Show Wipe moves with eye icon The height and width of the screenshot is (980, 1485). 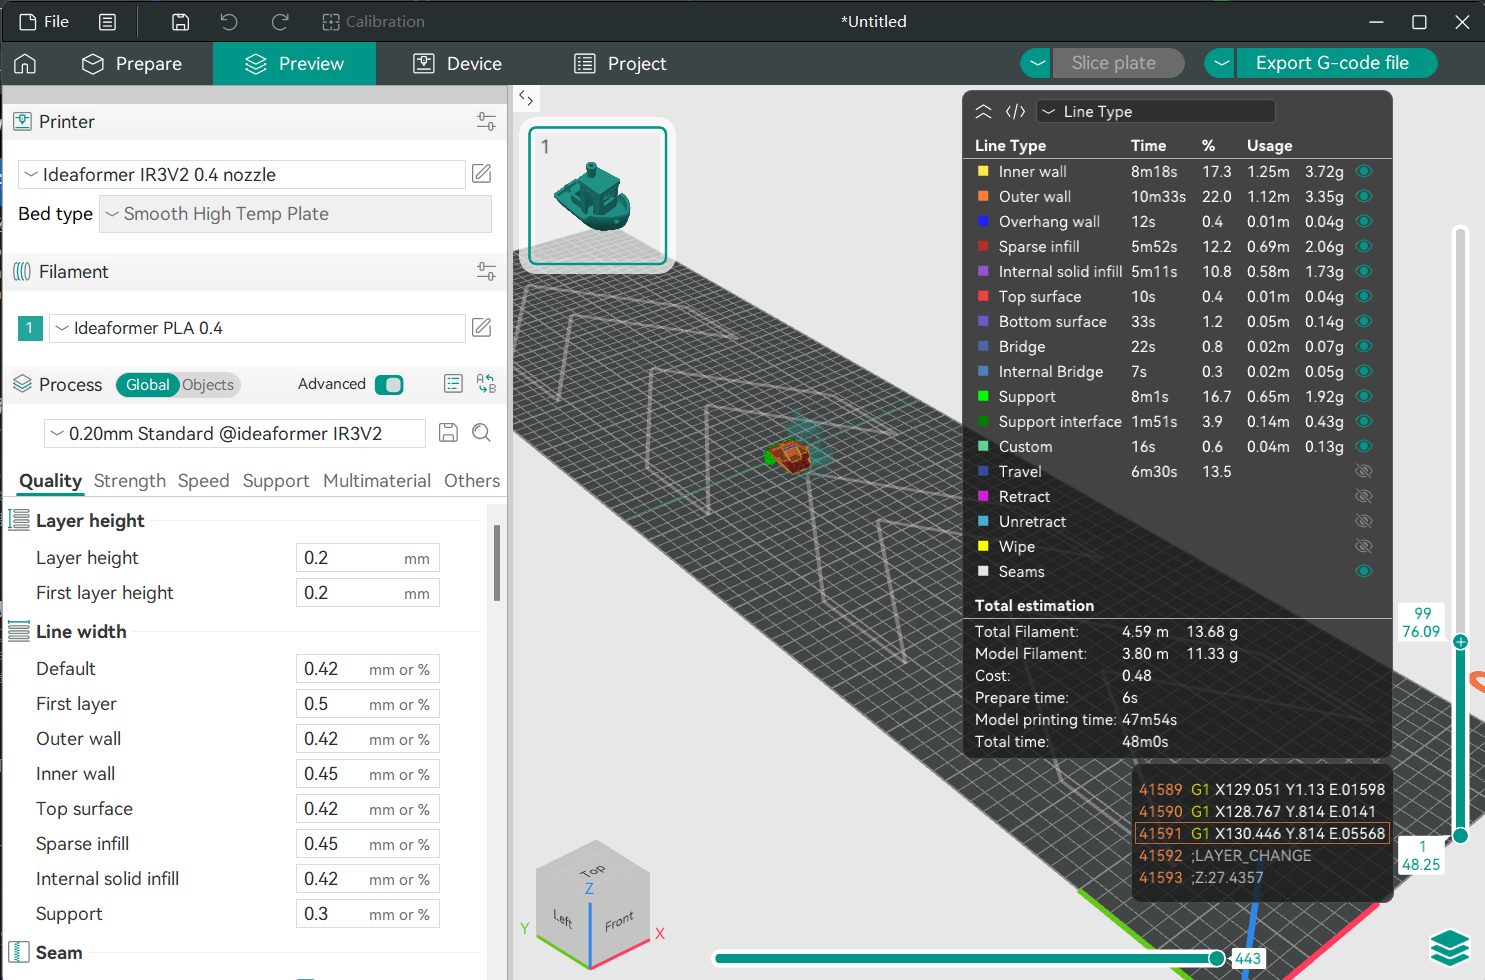click(1364, 546)
